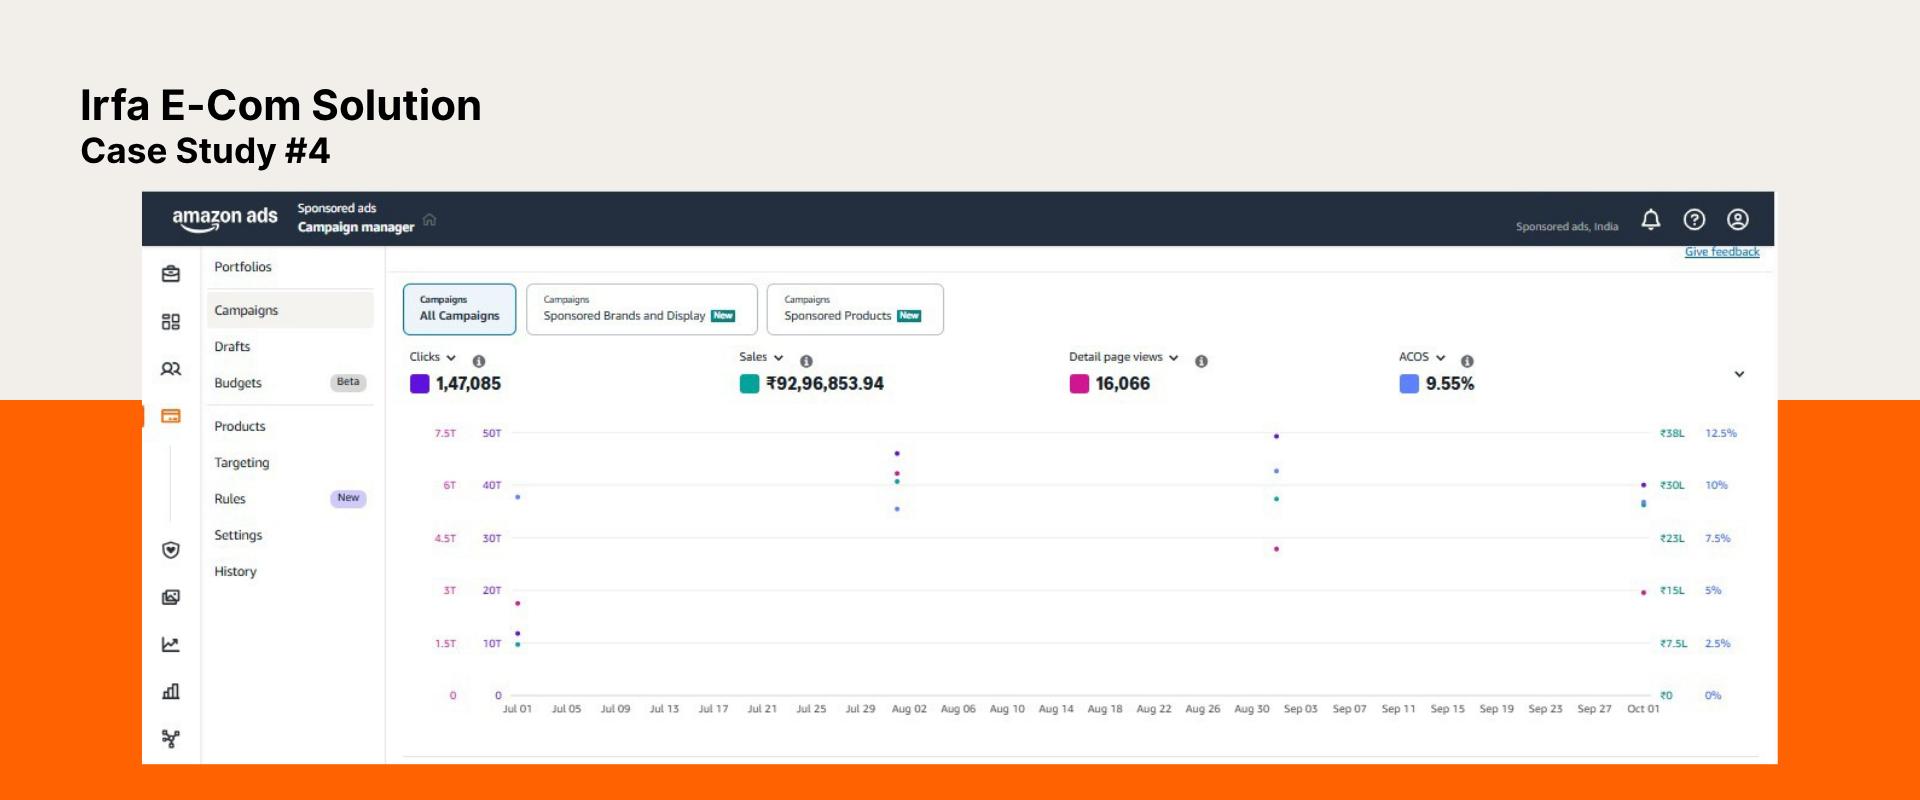Collapse the metrics chart with chevron
1920x800 pixels.
1739,374
